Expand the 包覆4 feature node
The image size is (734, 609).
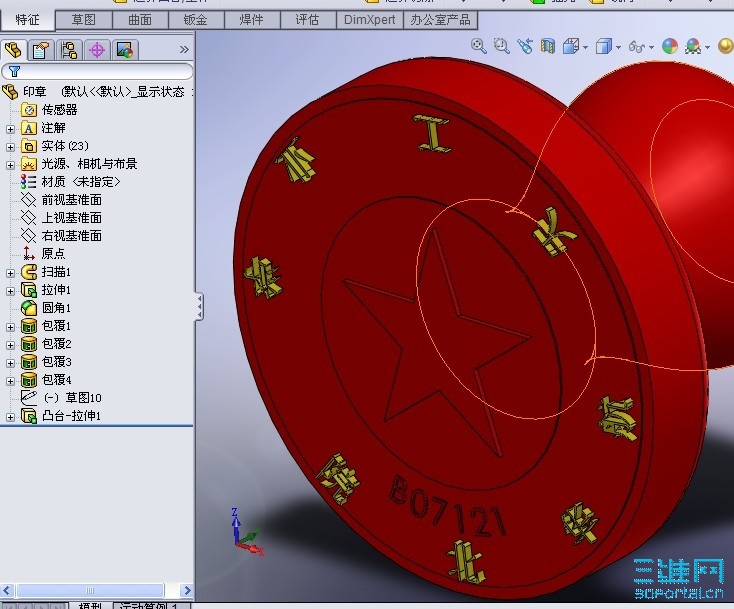coord(10,381)
